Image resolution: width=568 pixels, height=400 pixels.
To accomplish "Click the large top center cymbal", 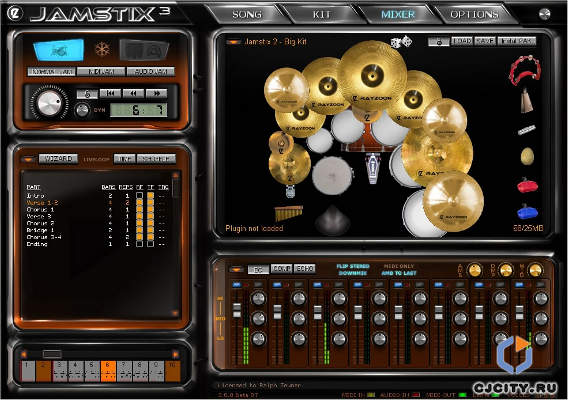I will 372,75.
